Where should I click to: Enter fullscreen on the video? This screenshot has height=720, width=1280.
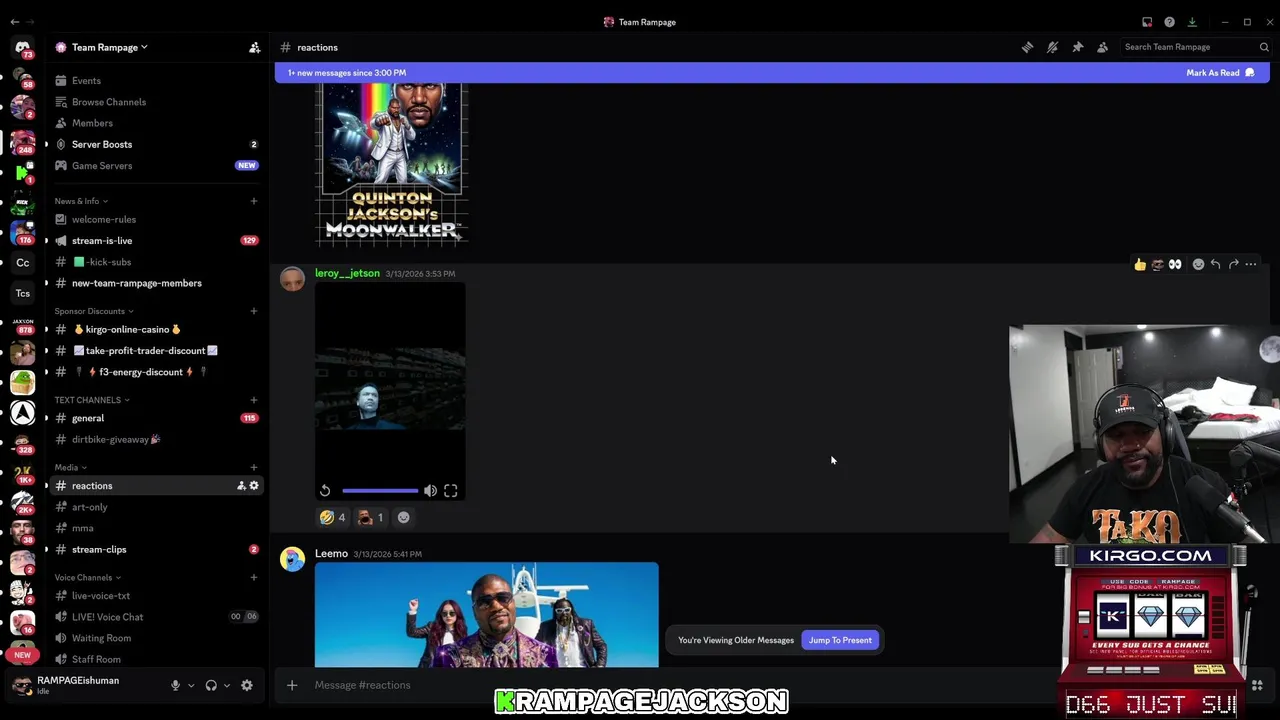451,491
